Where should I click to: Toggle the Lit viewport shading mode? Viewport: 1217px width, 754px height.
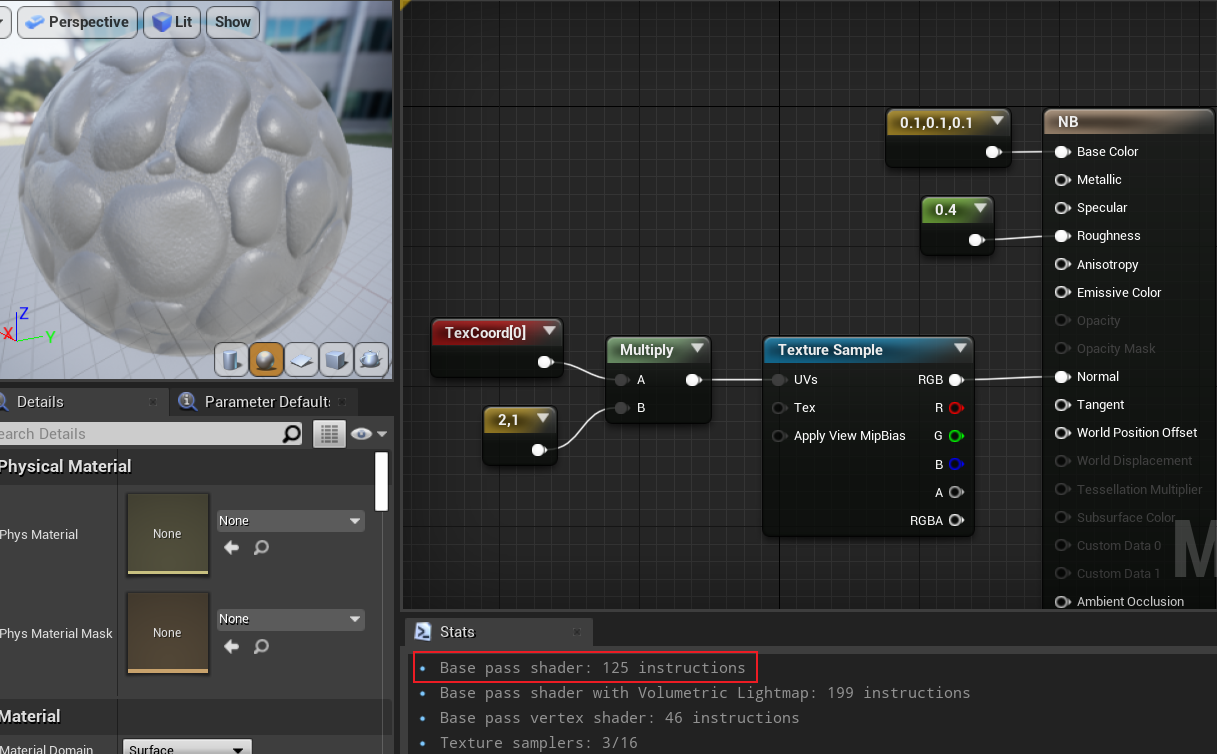(171, 21)
